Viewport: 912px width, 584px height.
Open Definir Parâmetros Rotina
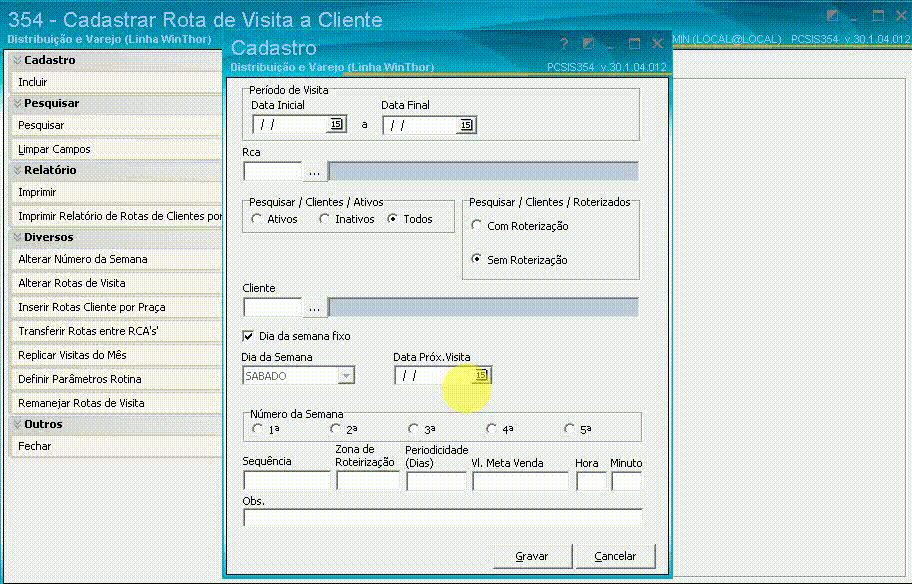click(x=116, y=379)
